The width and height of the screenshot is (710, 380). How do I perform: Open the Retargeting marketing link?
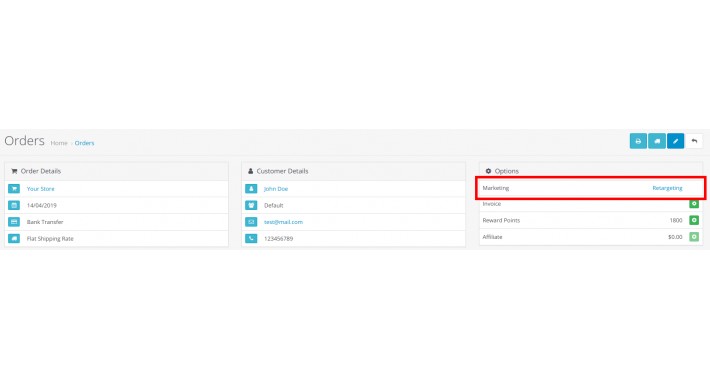[x=667, y=188]
